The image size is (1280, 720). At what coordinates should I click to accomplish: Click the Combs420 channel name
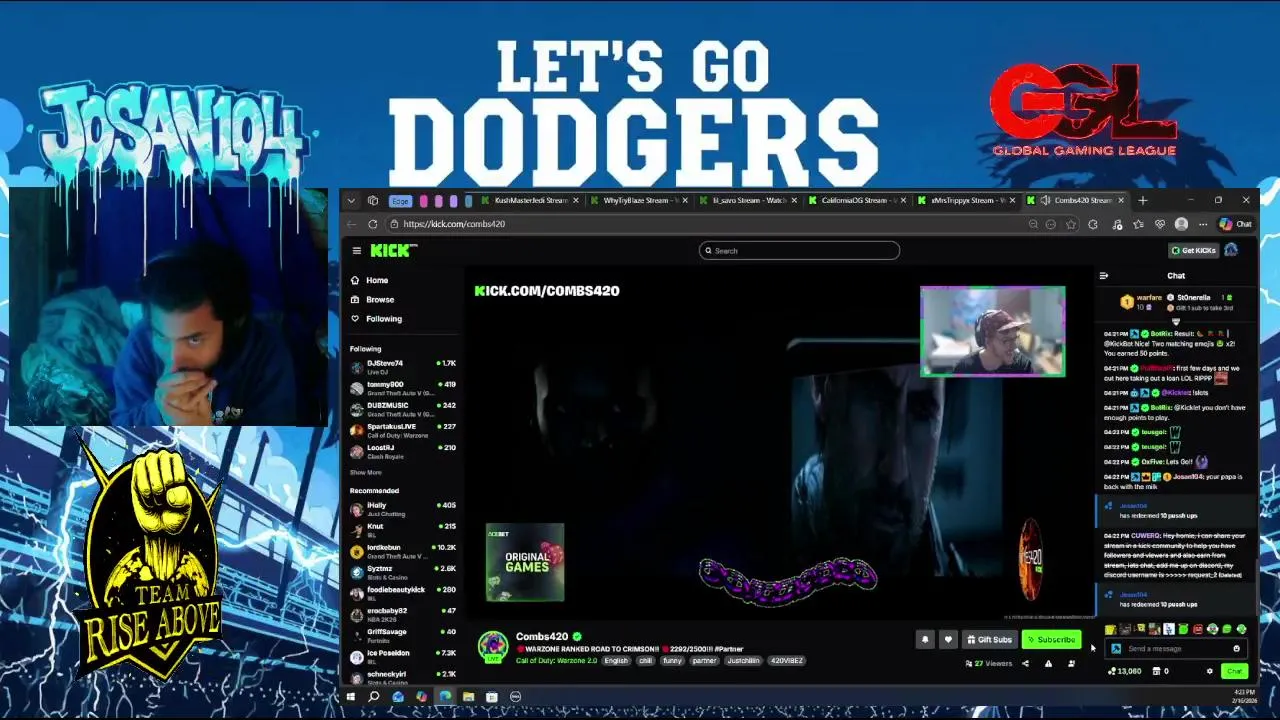542,636
